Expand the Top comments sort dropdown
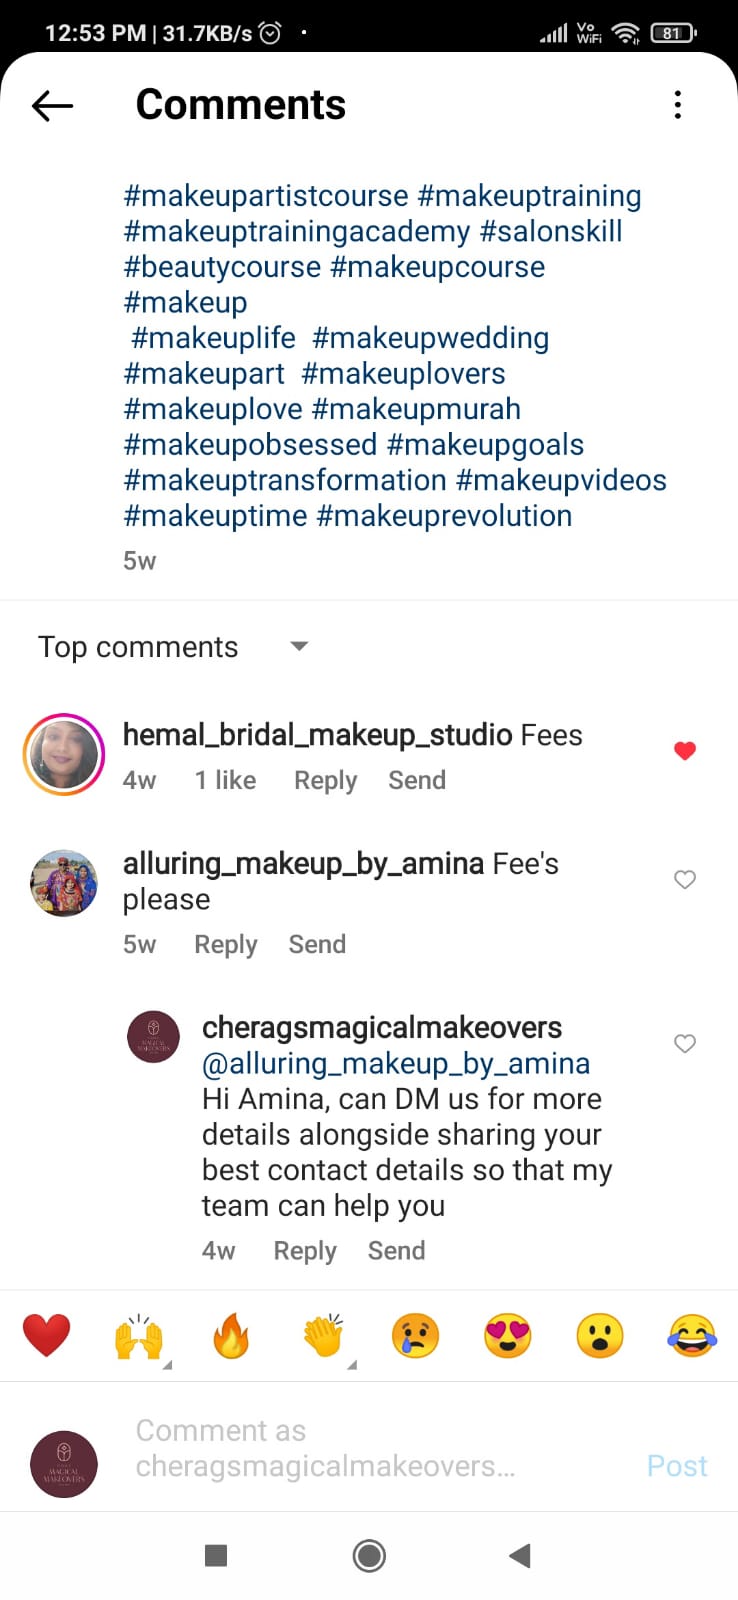This screenshot has width=738, height=1600. tap(299, 647)
